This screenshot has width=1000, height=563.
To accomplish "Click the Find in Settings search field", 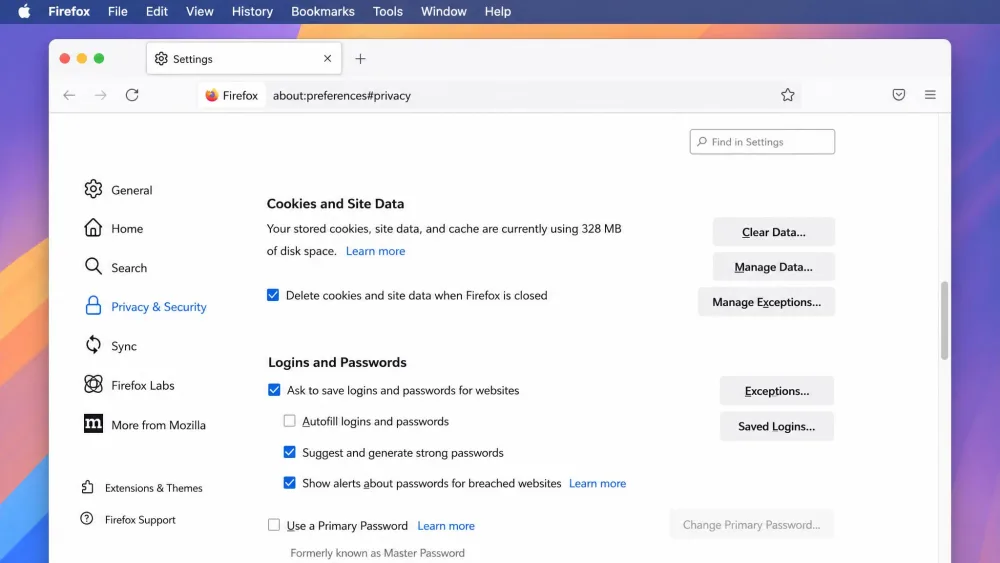I will tap(762, 142).
